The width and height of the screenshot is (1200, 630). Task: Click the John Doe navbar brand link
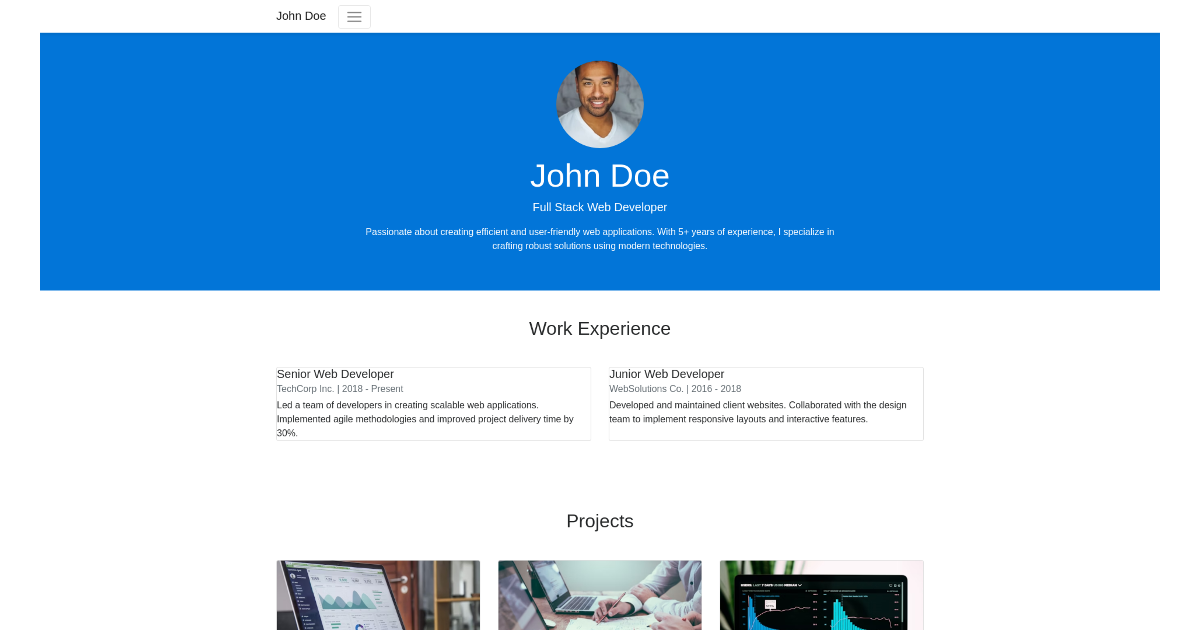(x=300, y=16)
